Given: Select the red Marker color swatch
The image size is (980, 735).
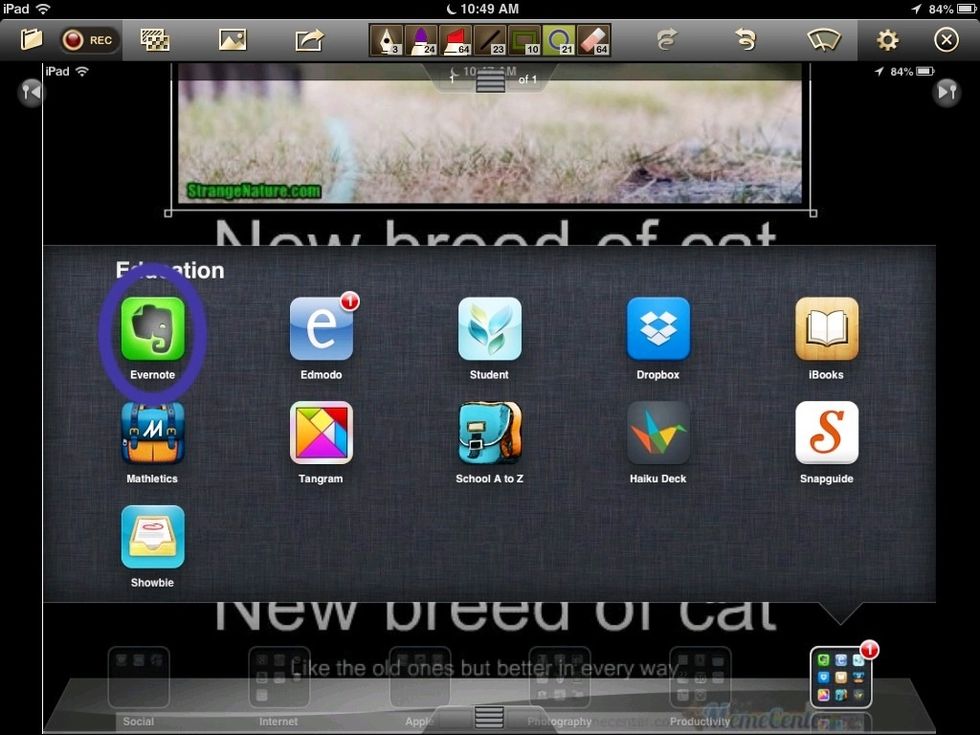Looking at the screenshot, I should pyautogui.click(x=455, y=40).
